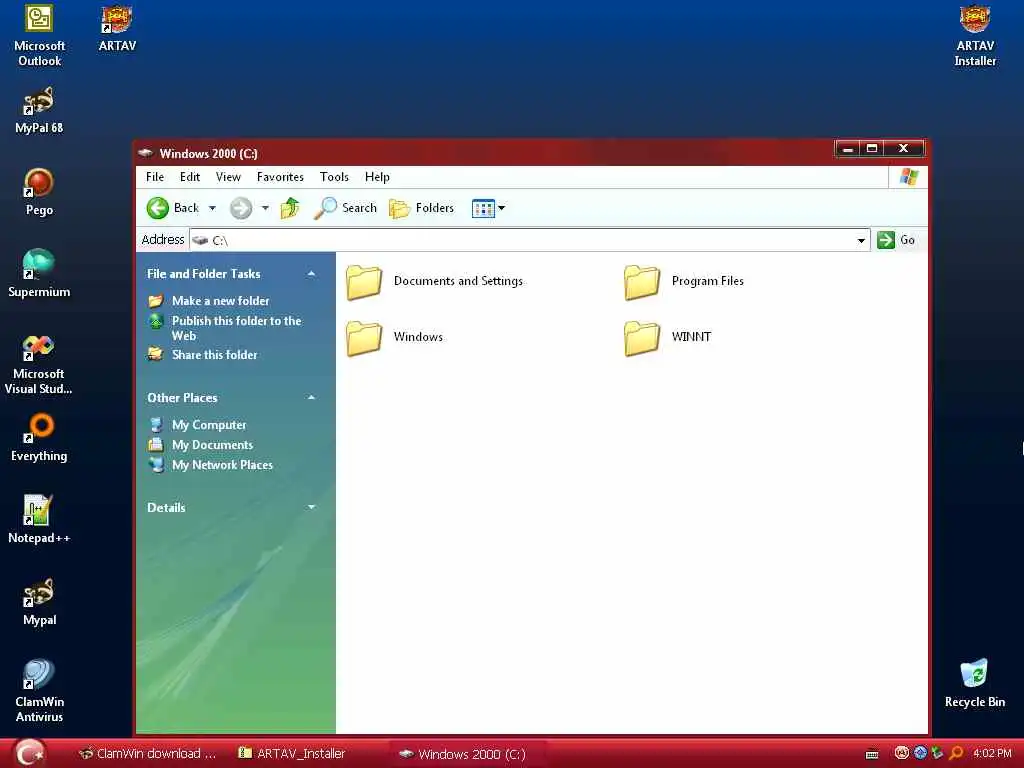
Task: Expand the Details section
Action: pos(312,507)
